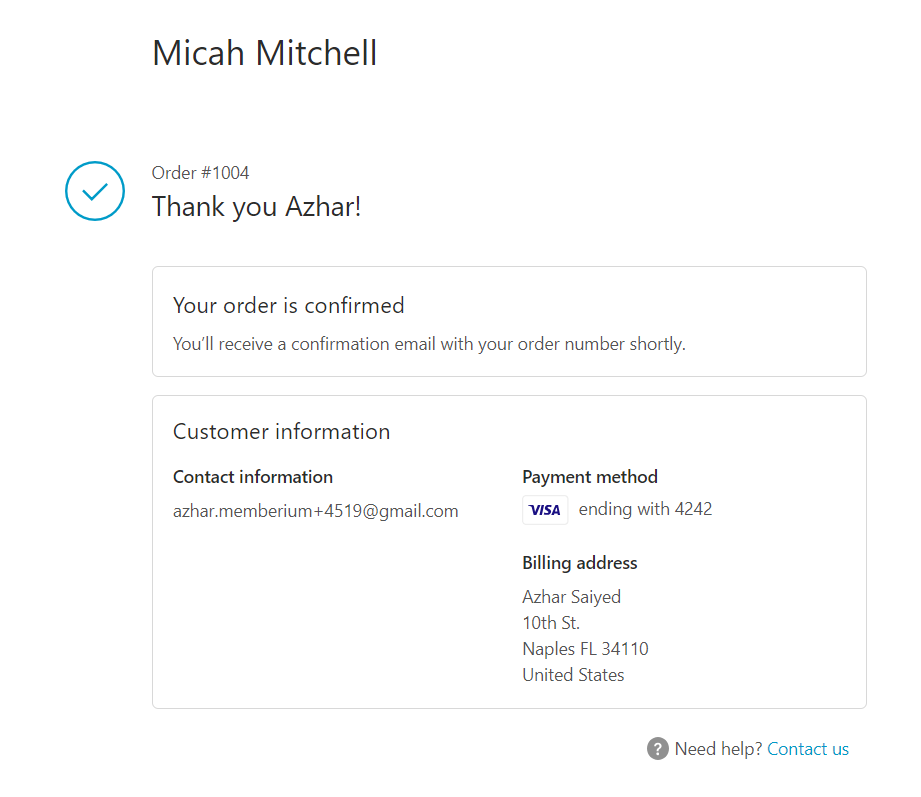Click the Micah Mitchell store name
The width and height of the screenshot is (921, 797).
pos(264,53)
